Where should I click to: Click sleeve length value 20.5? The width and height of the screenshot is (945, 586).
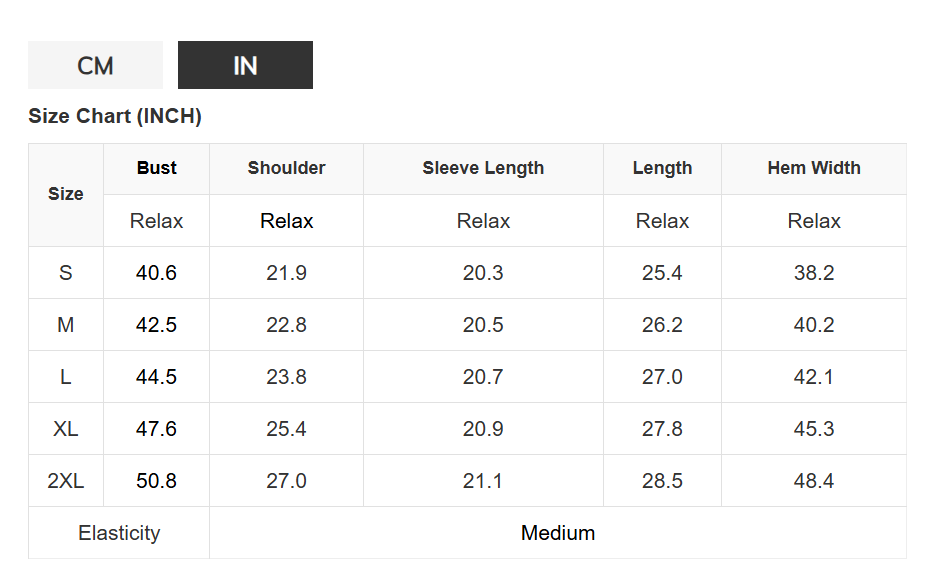pos(483,325)
